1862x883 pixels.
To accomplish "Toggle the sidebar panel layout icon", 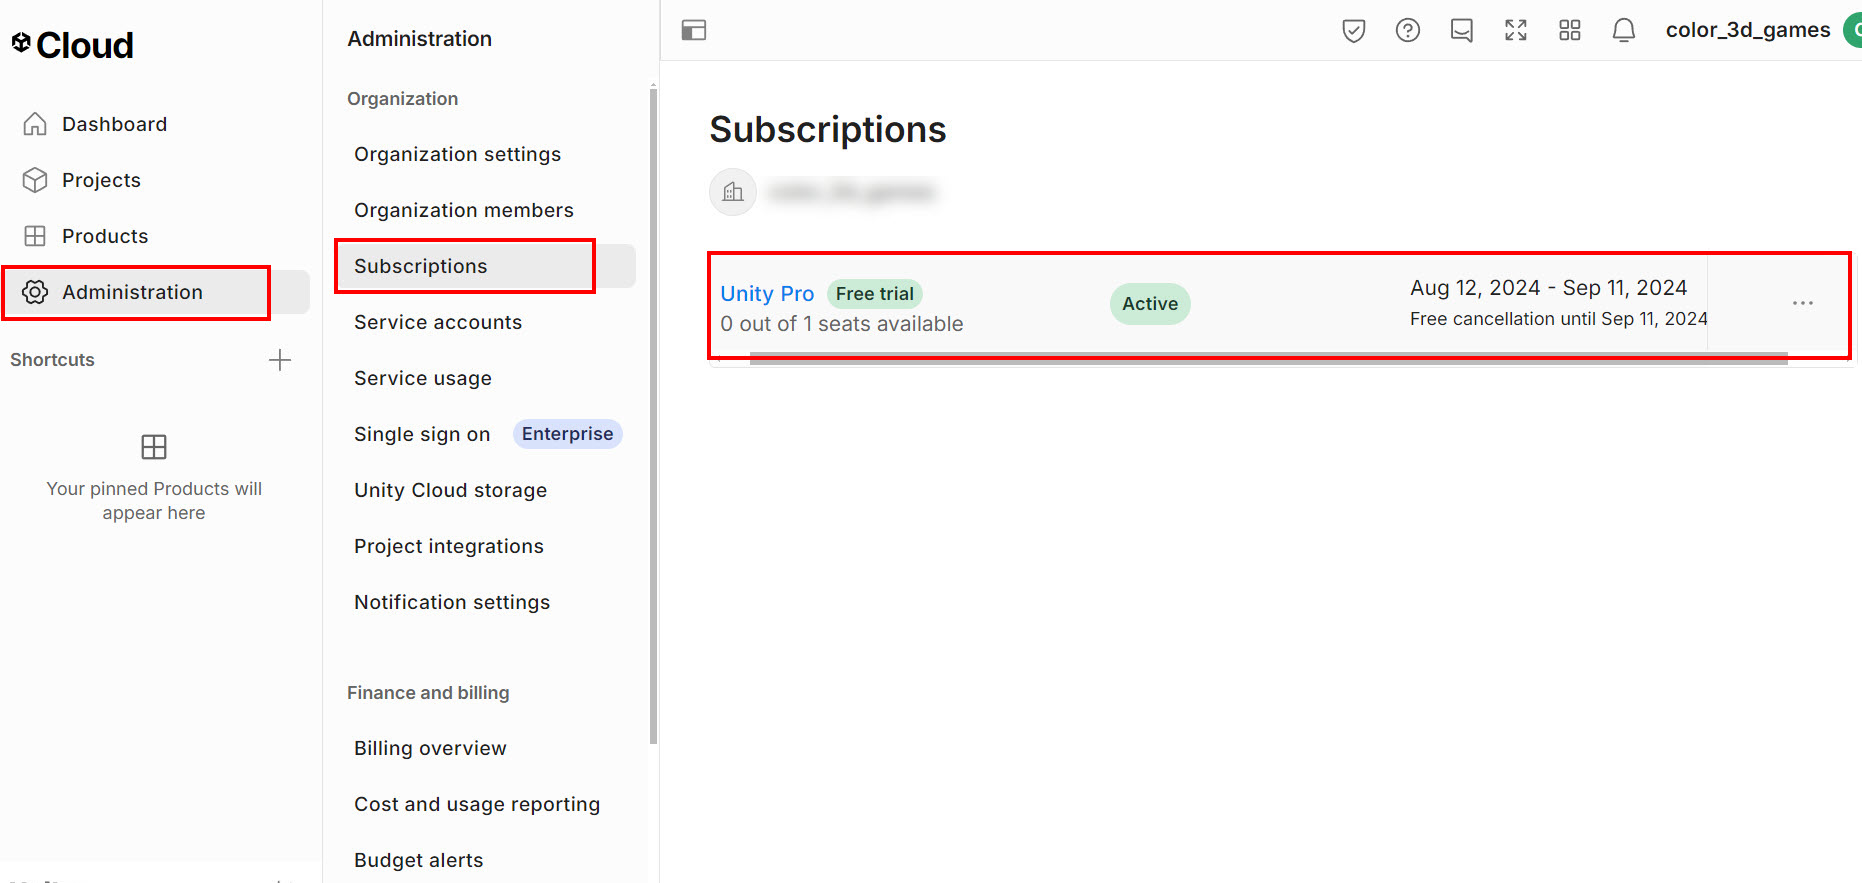I will 694,30.
